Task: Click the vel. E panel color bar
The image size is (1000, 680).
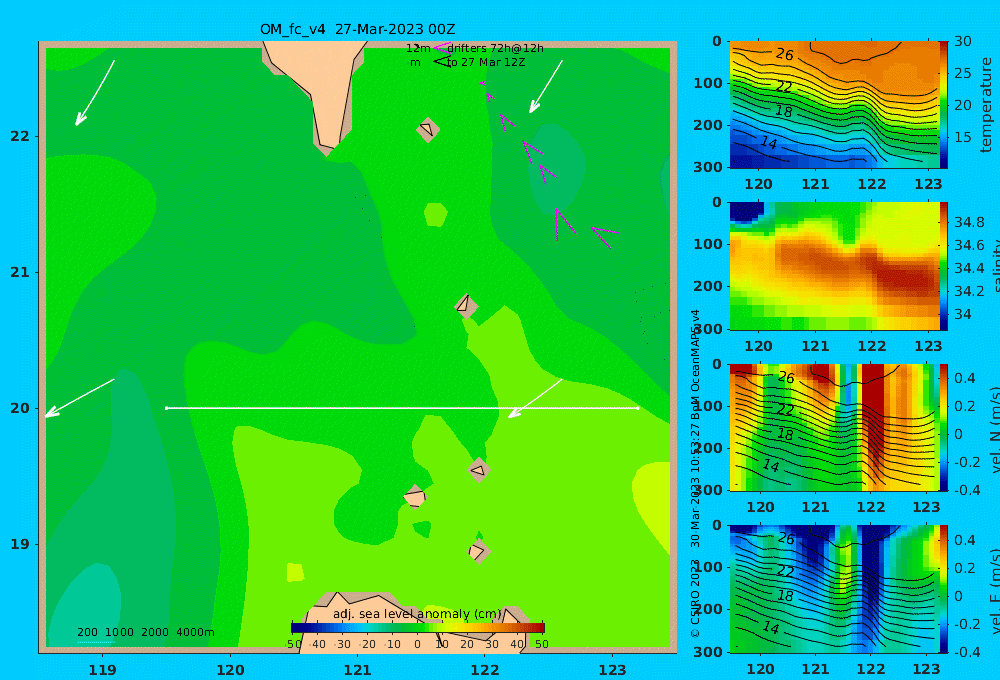Action: pos(943,589)
